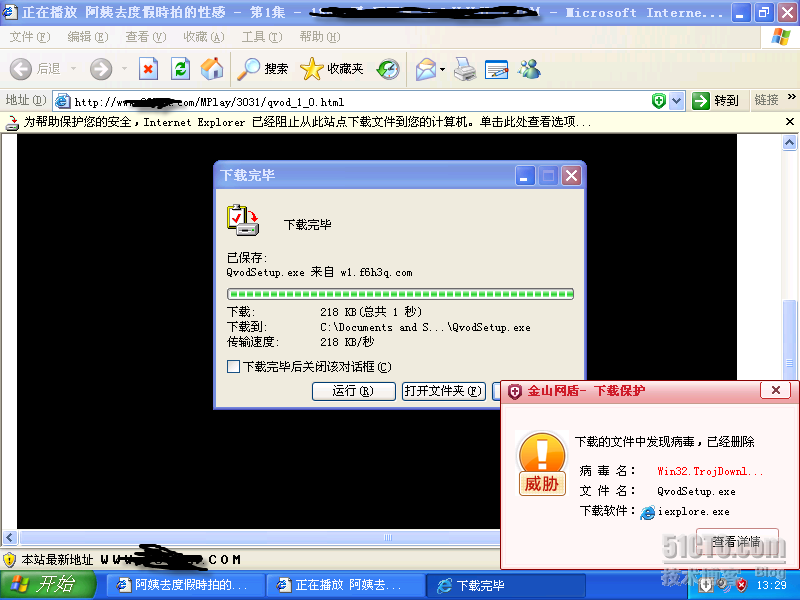
Task: Click the iexplore.exe icon in the alert
Action: tap(647, 512)
